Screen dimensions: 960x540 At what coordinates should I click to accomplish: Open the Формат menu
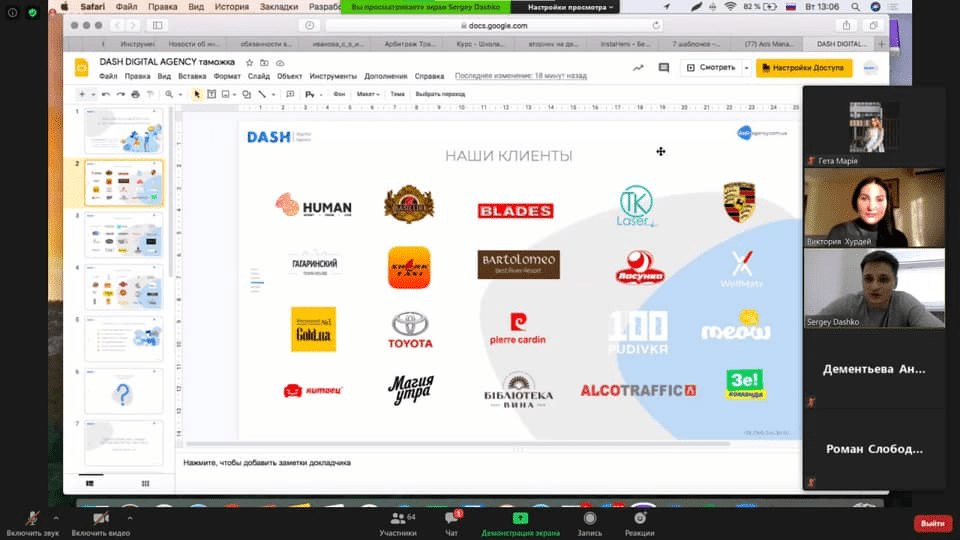[227, 77]
